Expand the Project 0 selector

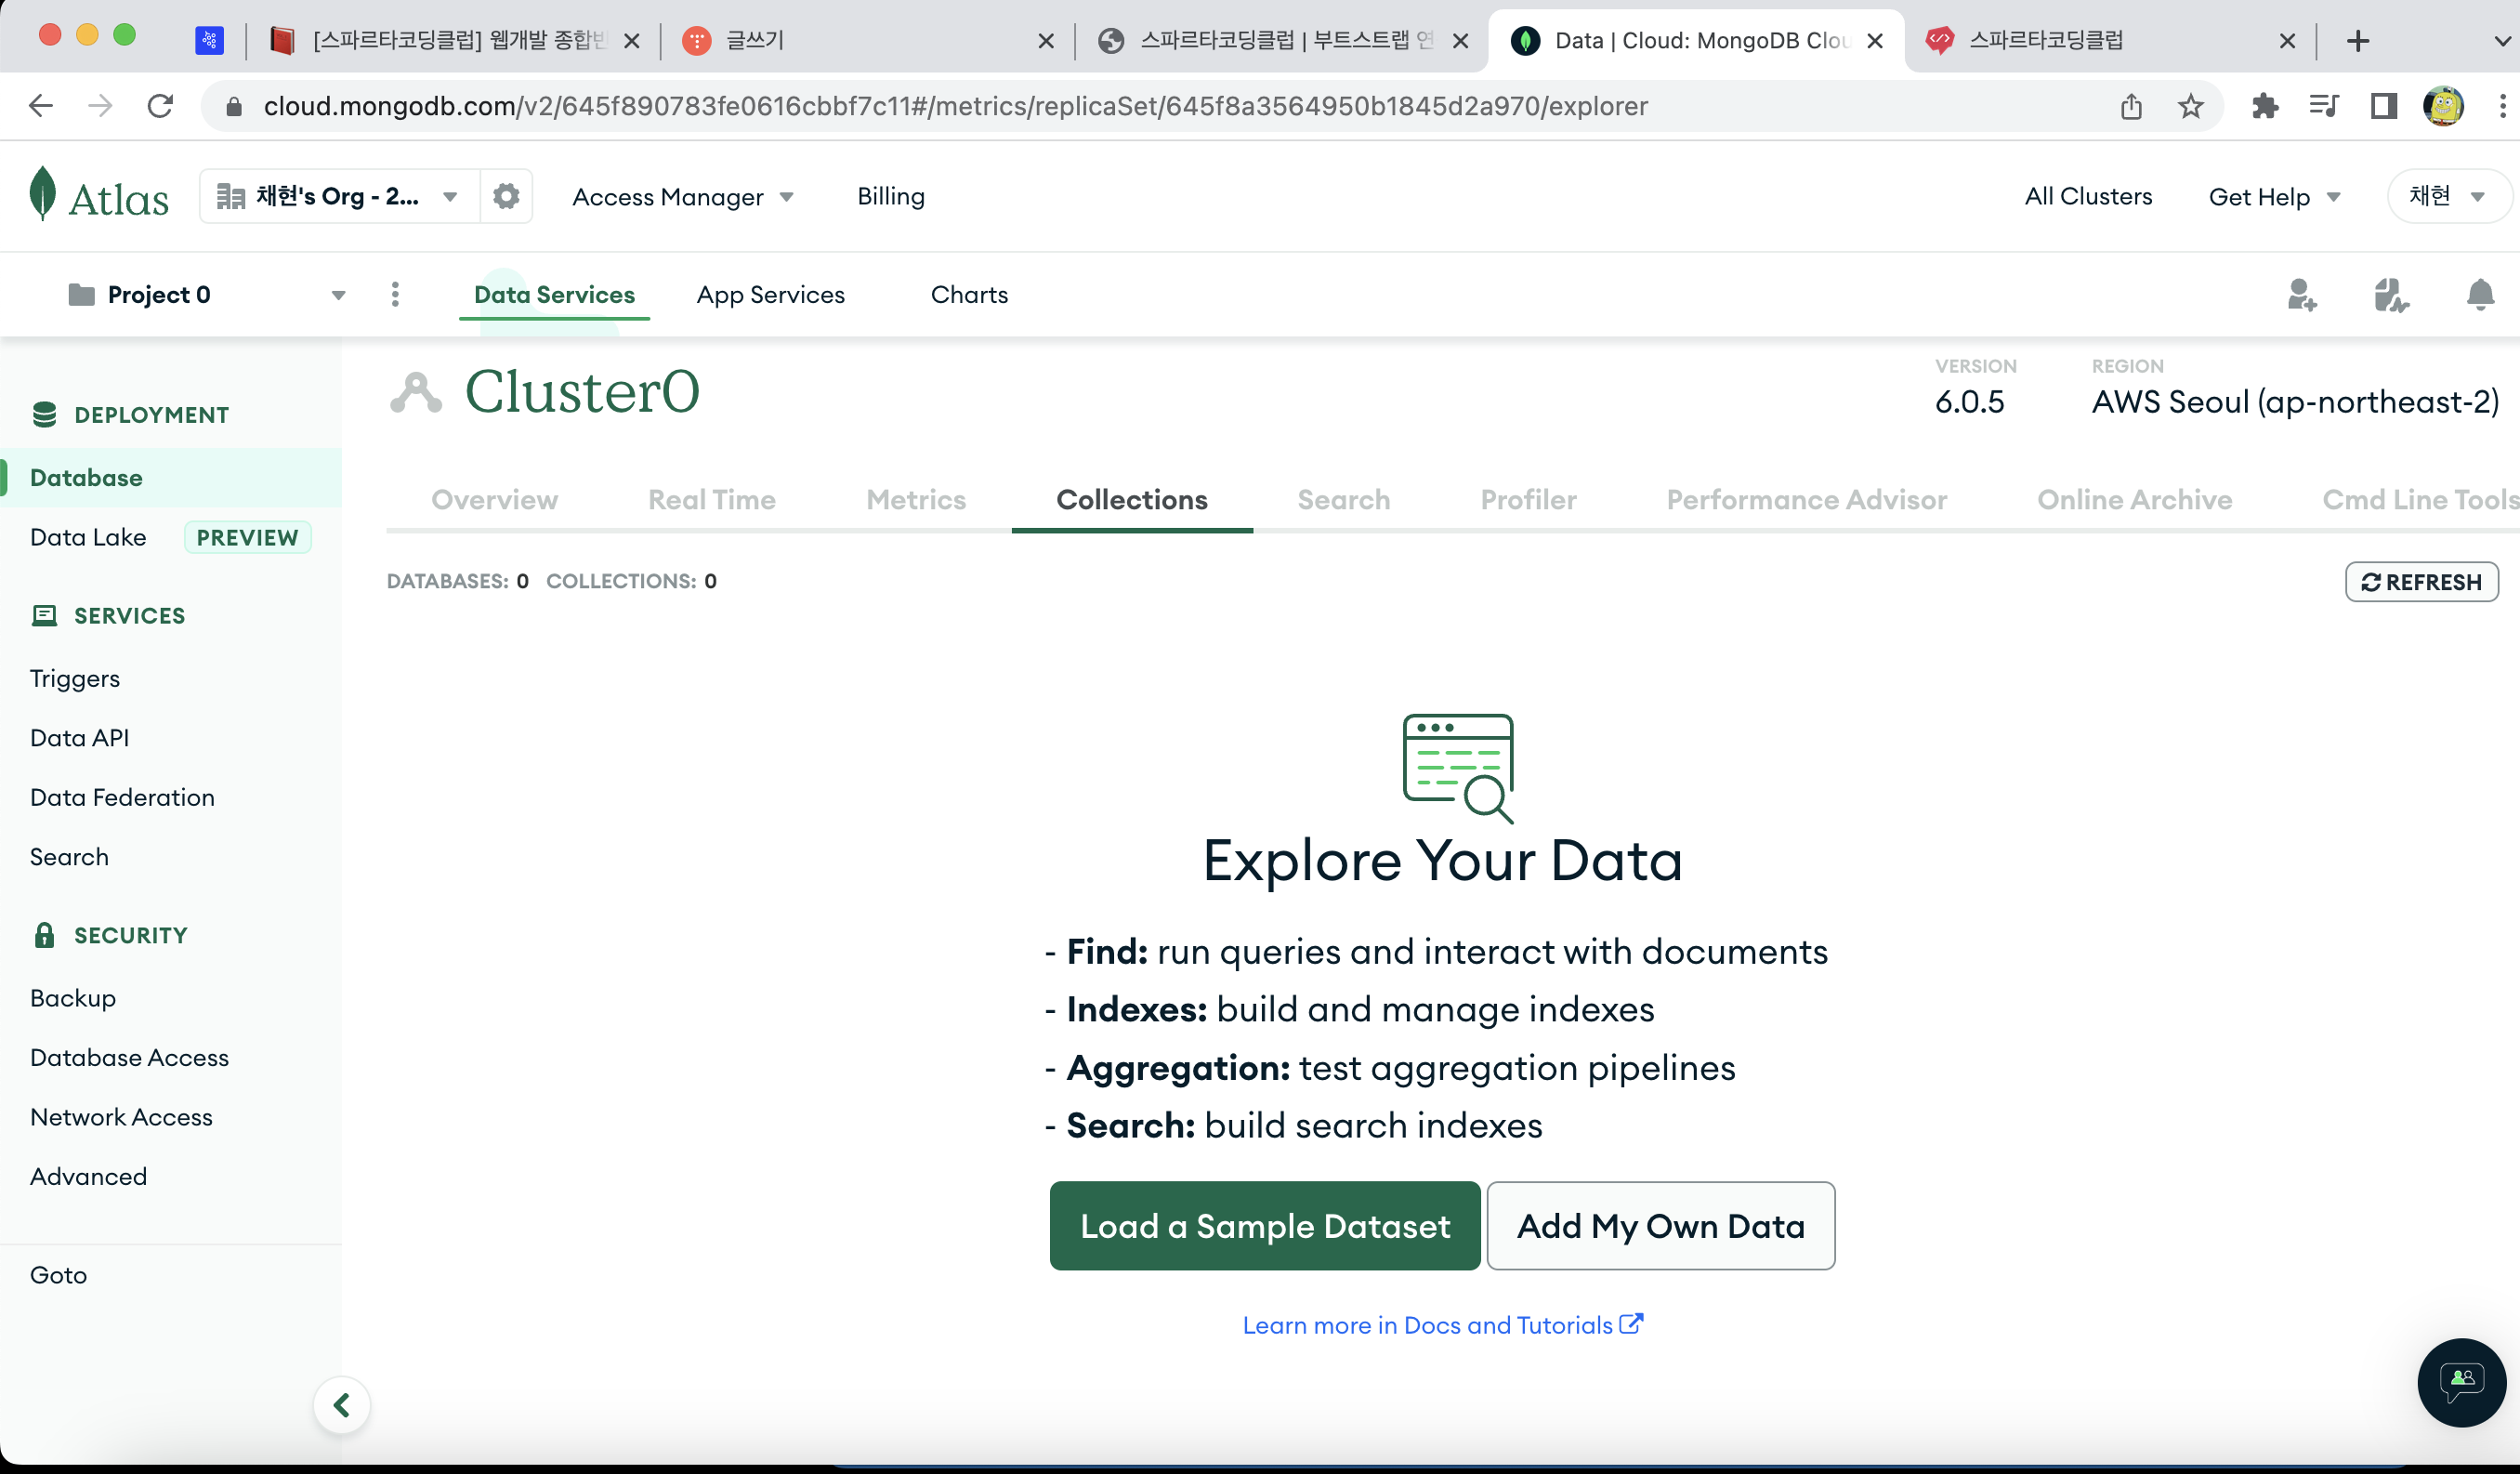(207, 295)
